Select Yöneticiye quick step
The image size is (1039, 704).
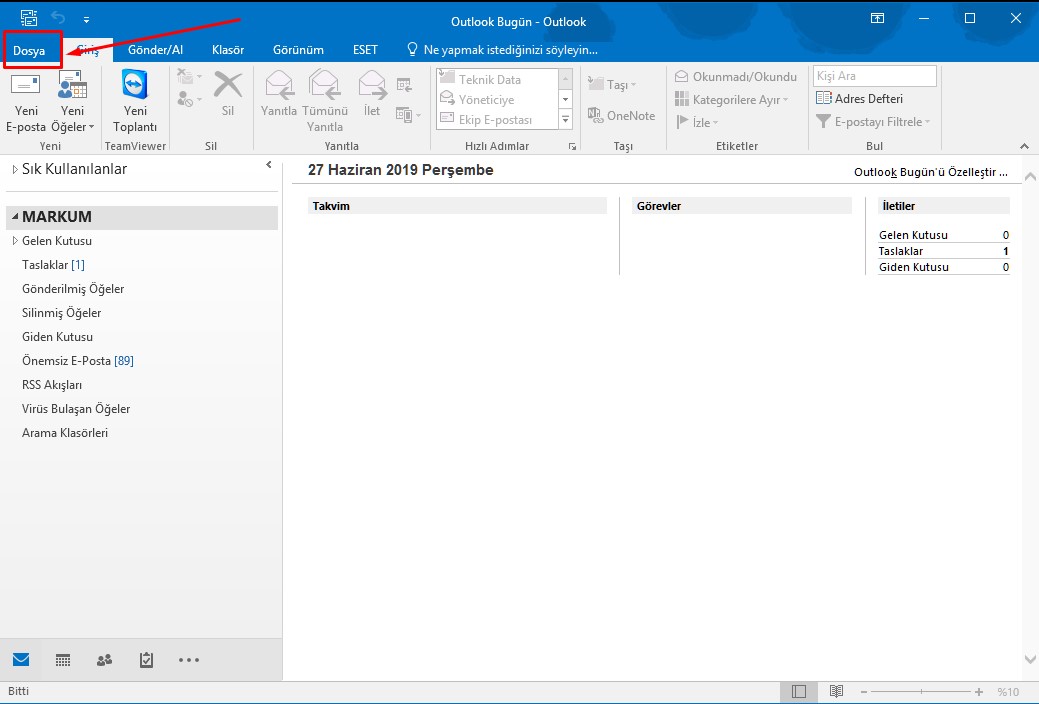coord(497,99)
